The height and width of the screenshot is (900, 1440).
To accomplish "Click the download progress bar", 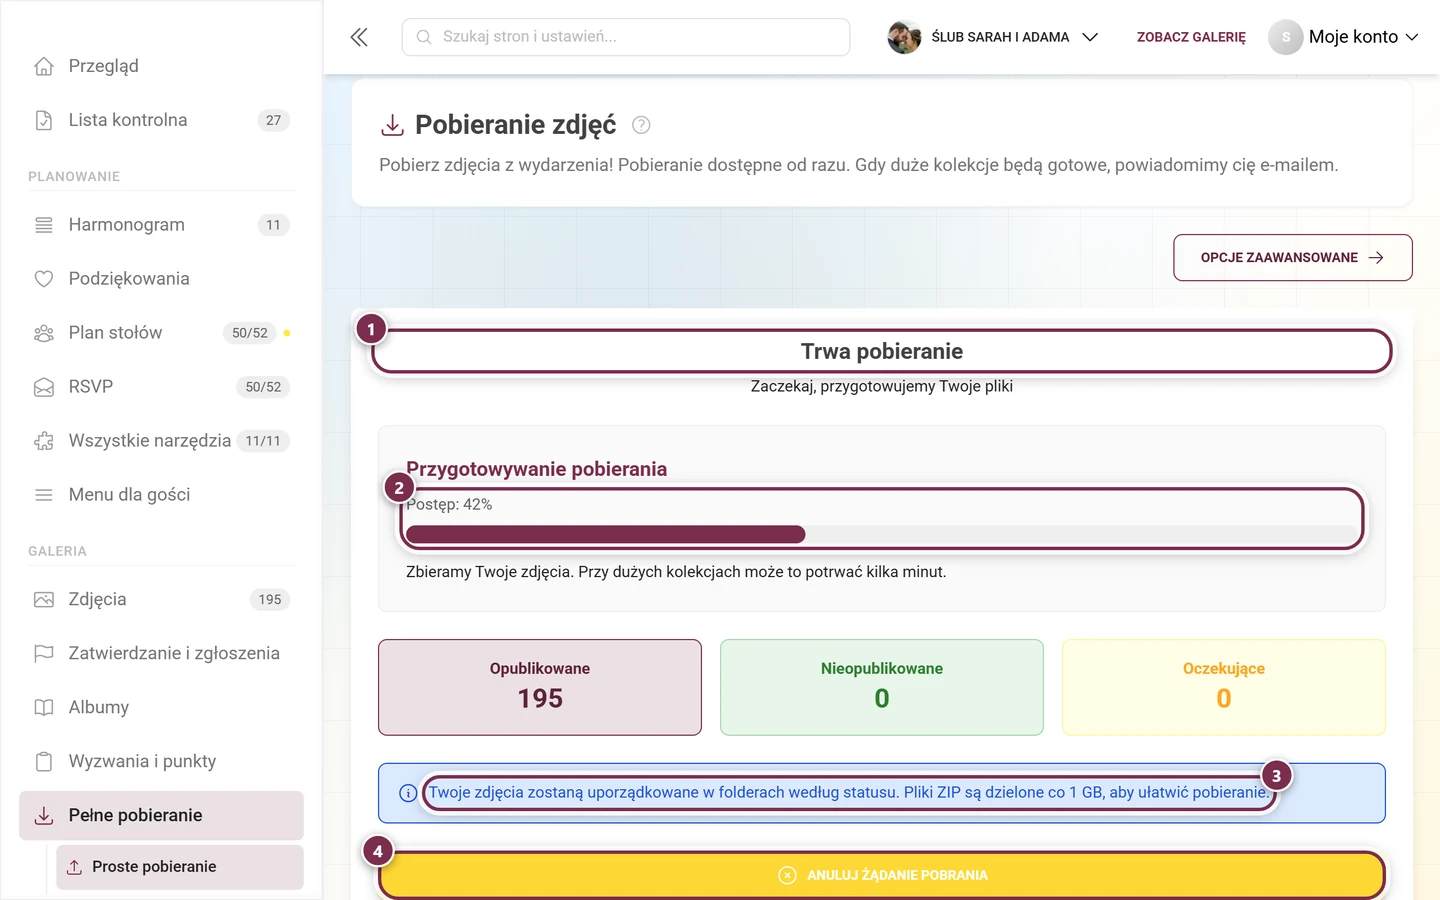I will pyautogui.click(x=882, y=535).
